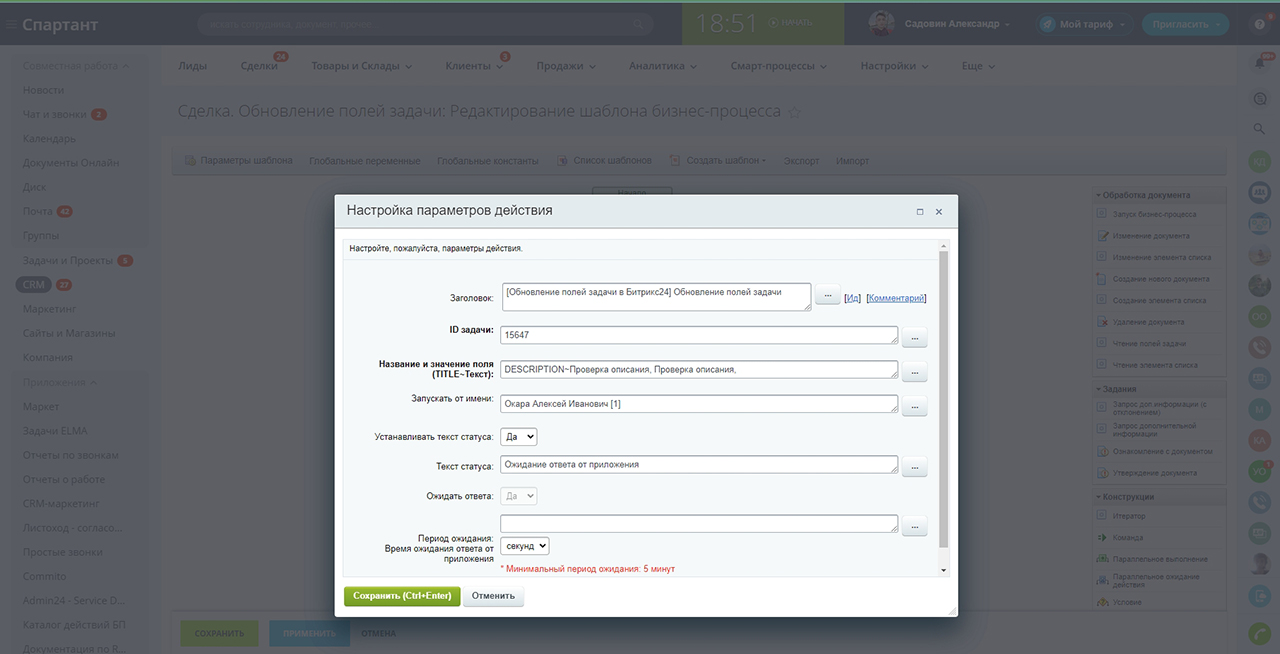This screenshot has width=1280, height=654.
Task: Click the Сохранить (Ctrl+Enter) button
Action: [x=402, y=596]
